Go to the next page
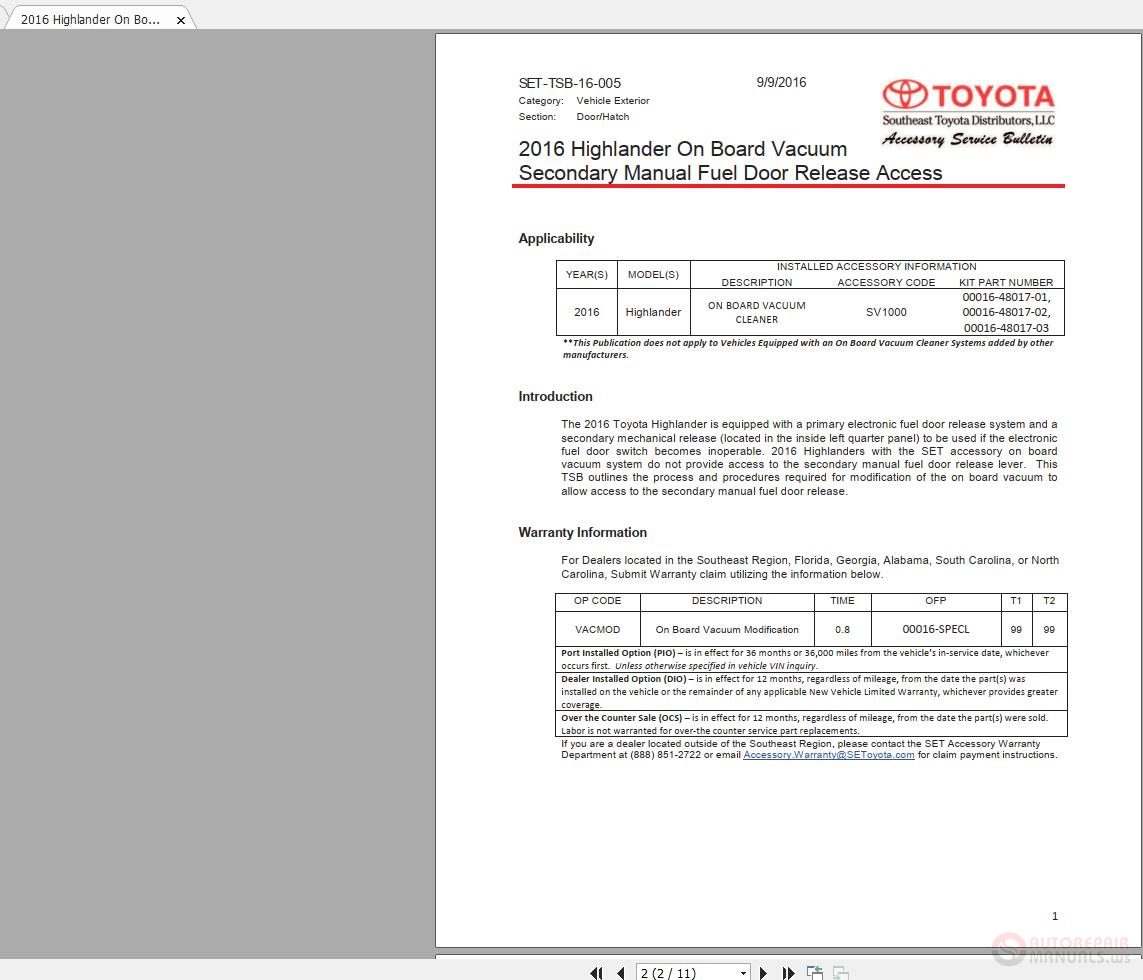The image size is (1143, 980). [763, 973]
